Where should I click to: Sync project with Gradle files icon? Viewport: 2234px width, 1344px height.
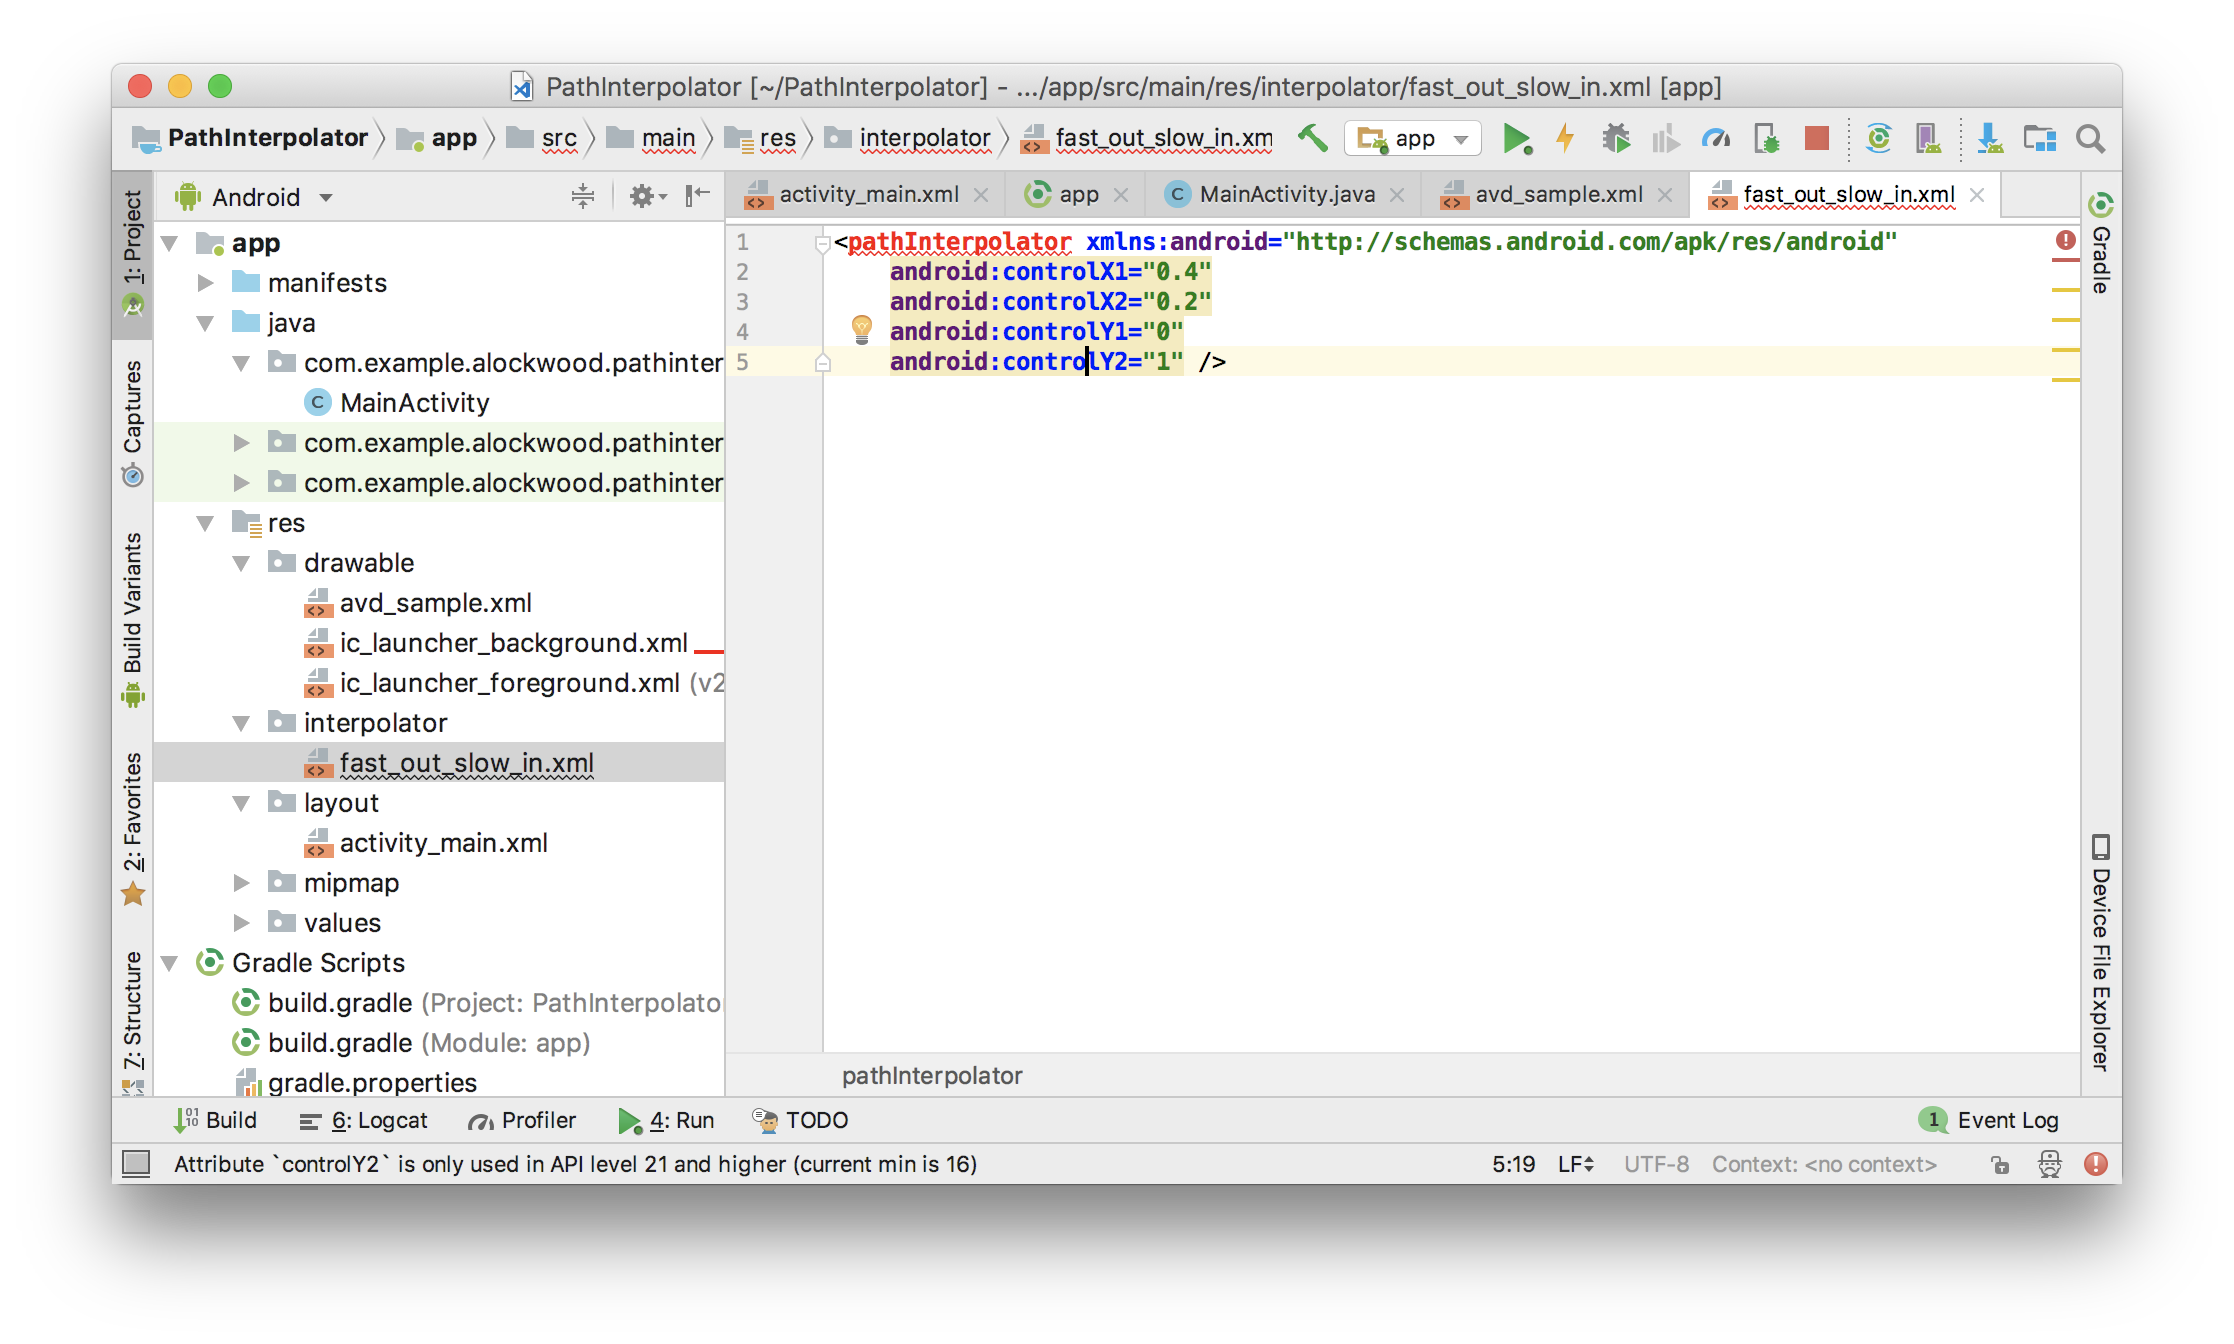(x=1879, y=138)
